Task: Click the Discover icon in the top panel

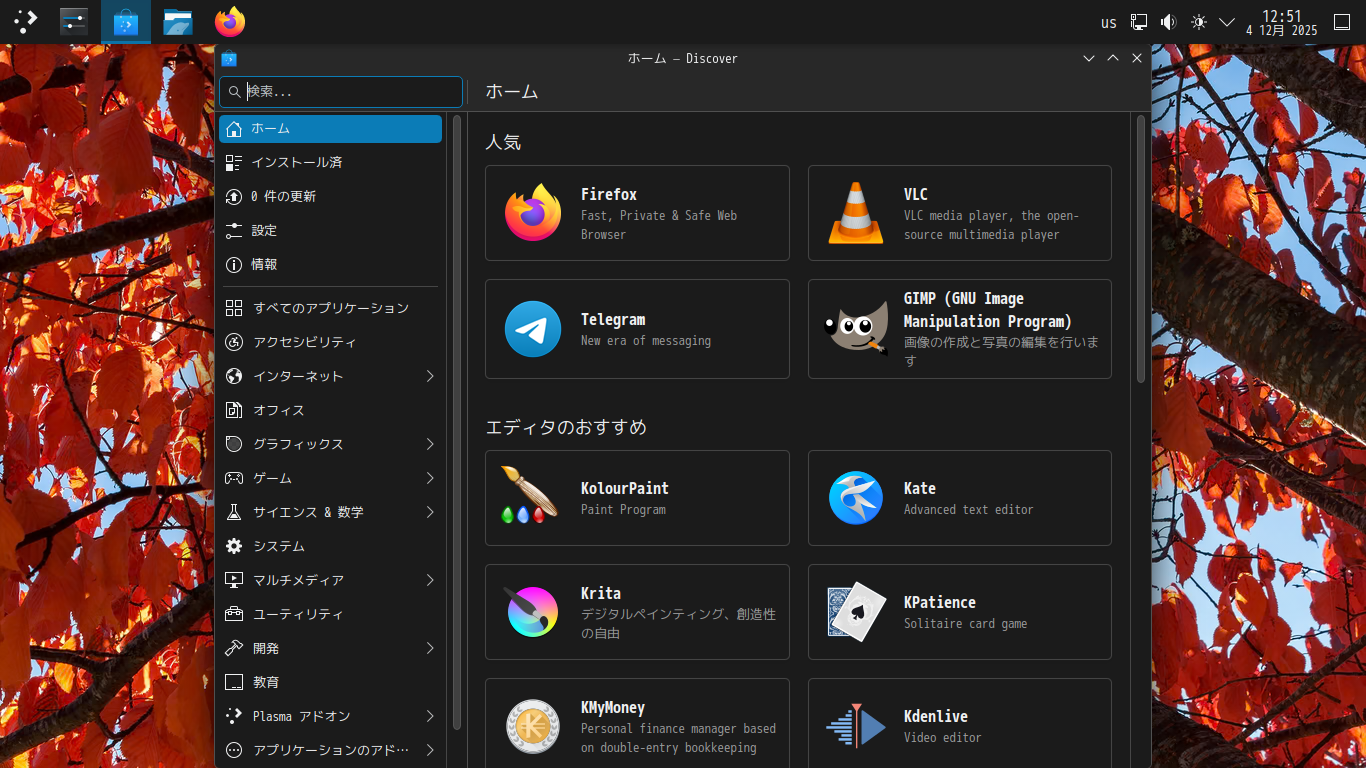Action: [x=126, y=21]
